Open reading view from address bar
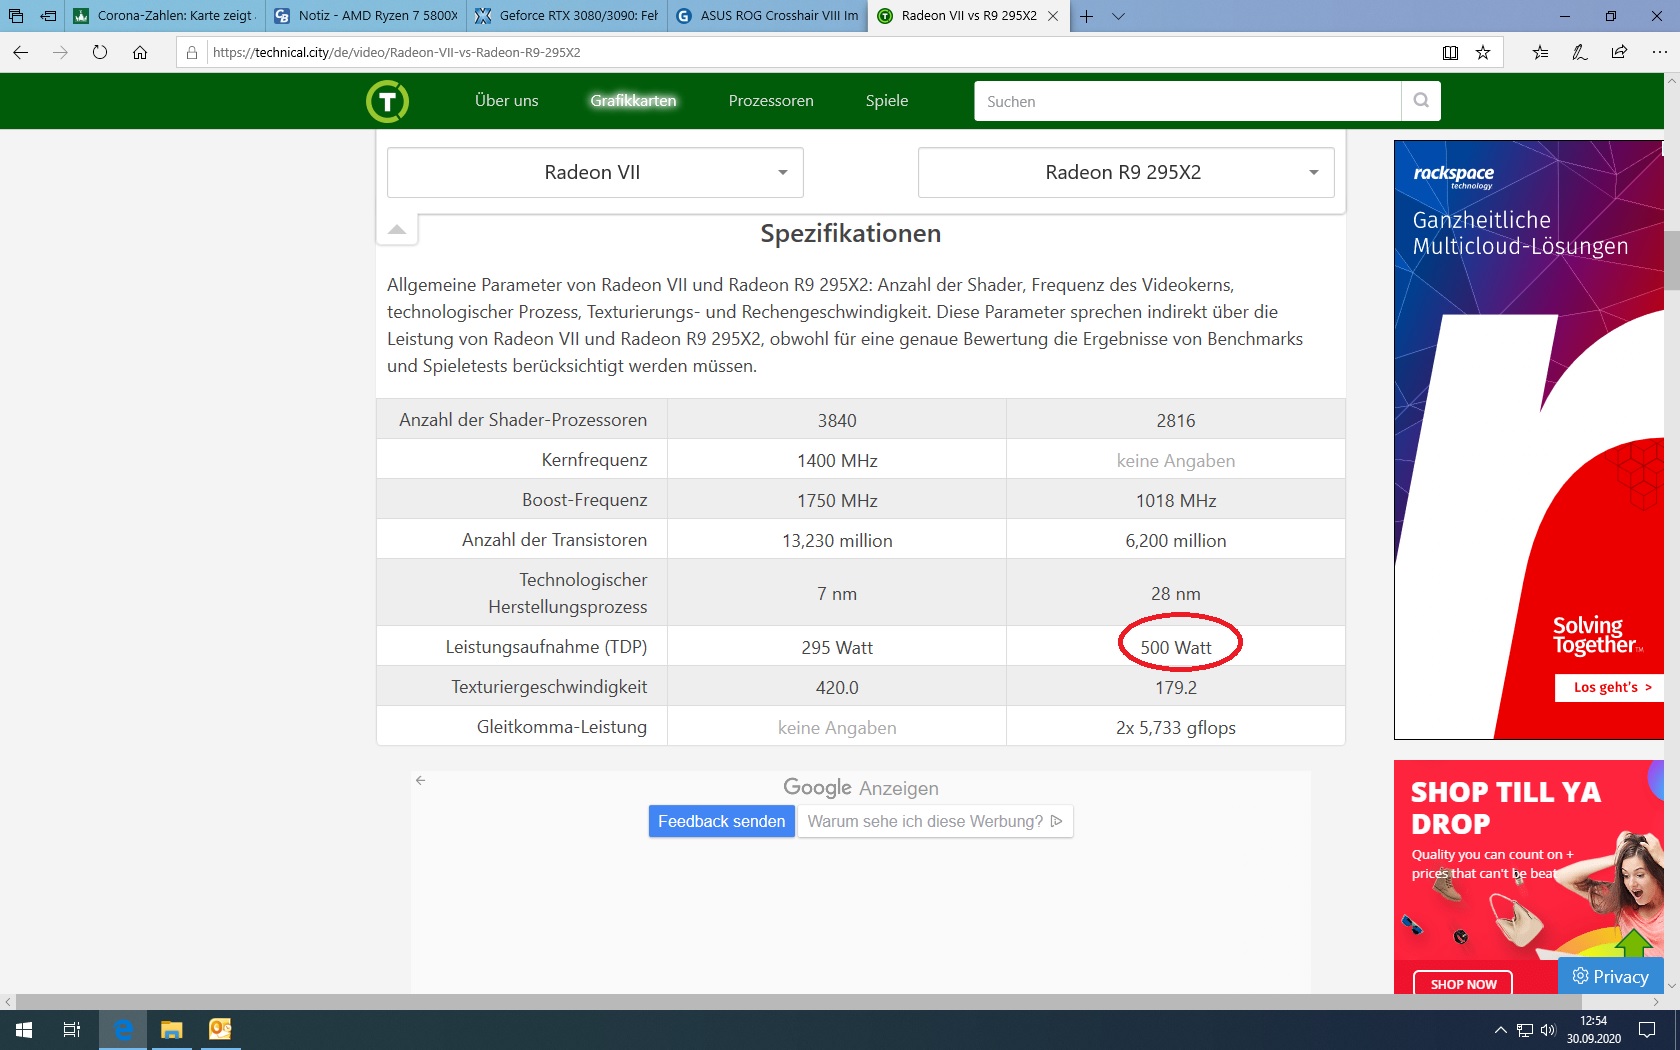1680x1050 pixels. point(1450,52)
